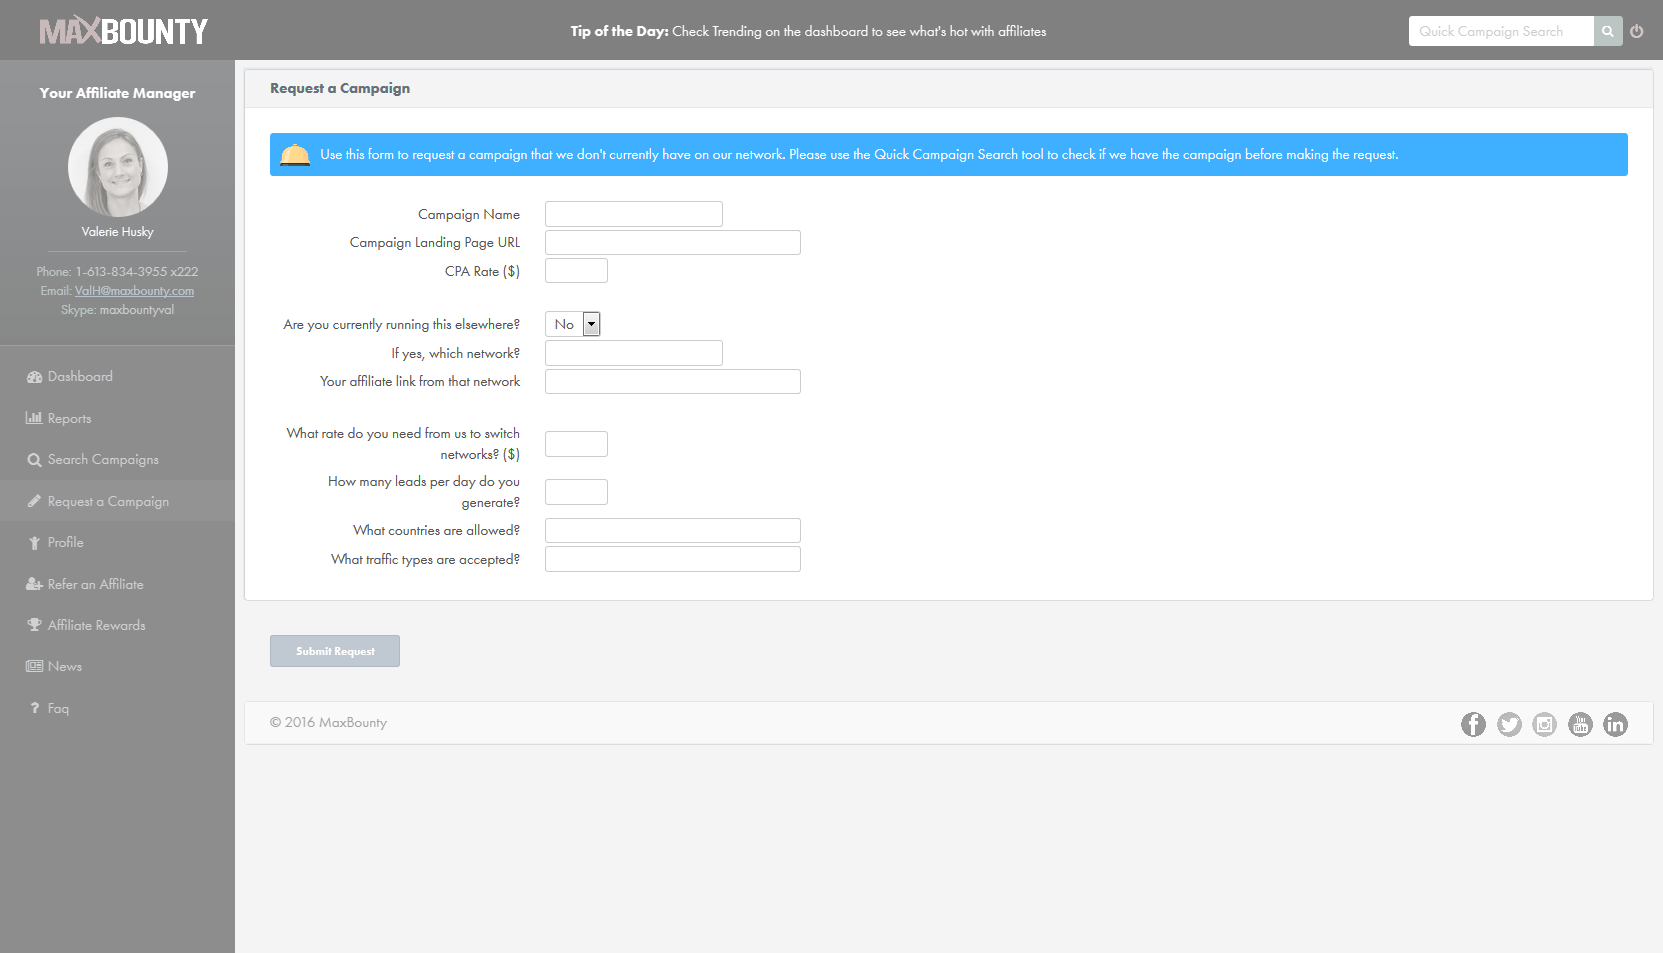
Task: Focus the Quick Campaign Search field
Action: (1501, 31)
